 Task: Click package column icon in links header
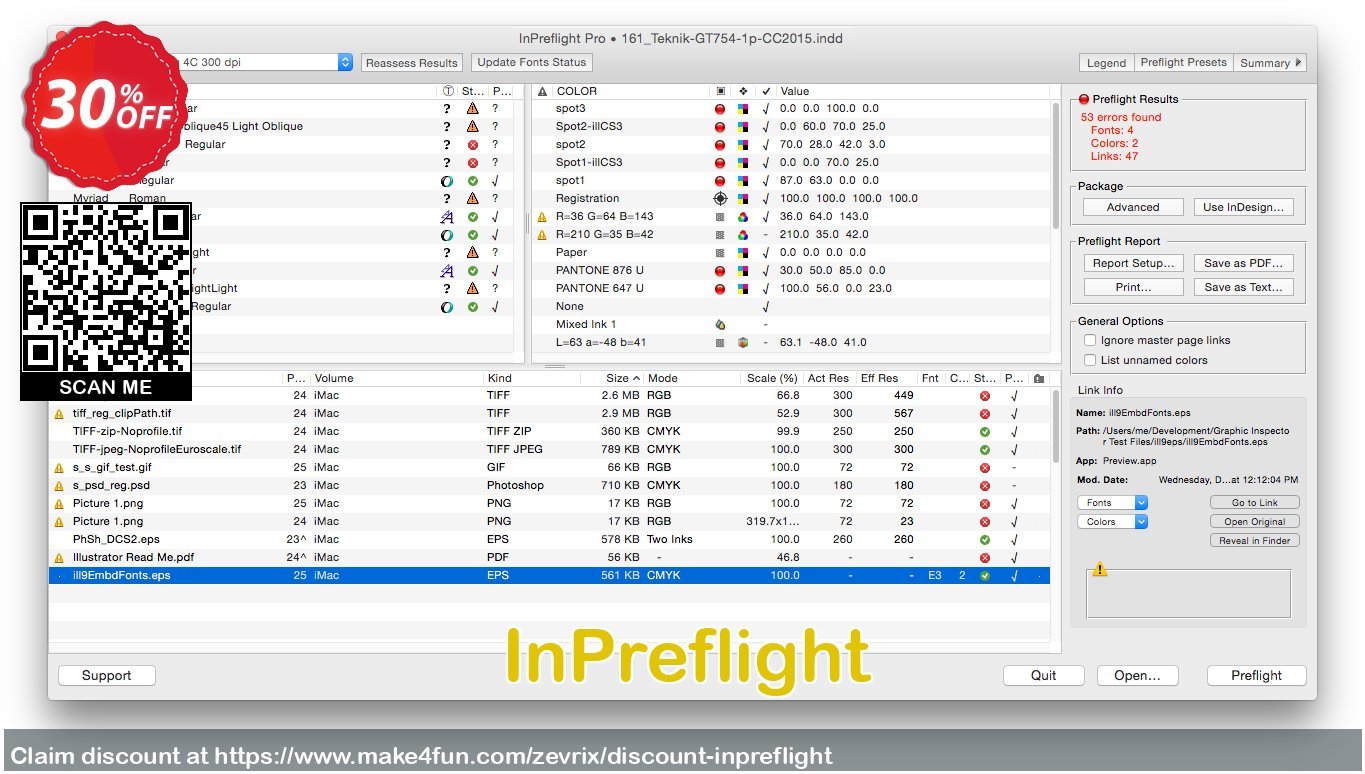tap(1039, 378)
